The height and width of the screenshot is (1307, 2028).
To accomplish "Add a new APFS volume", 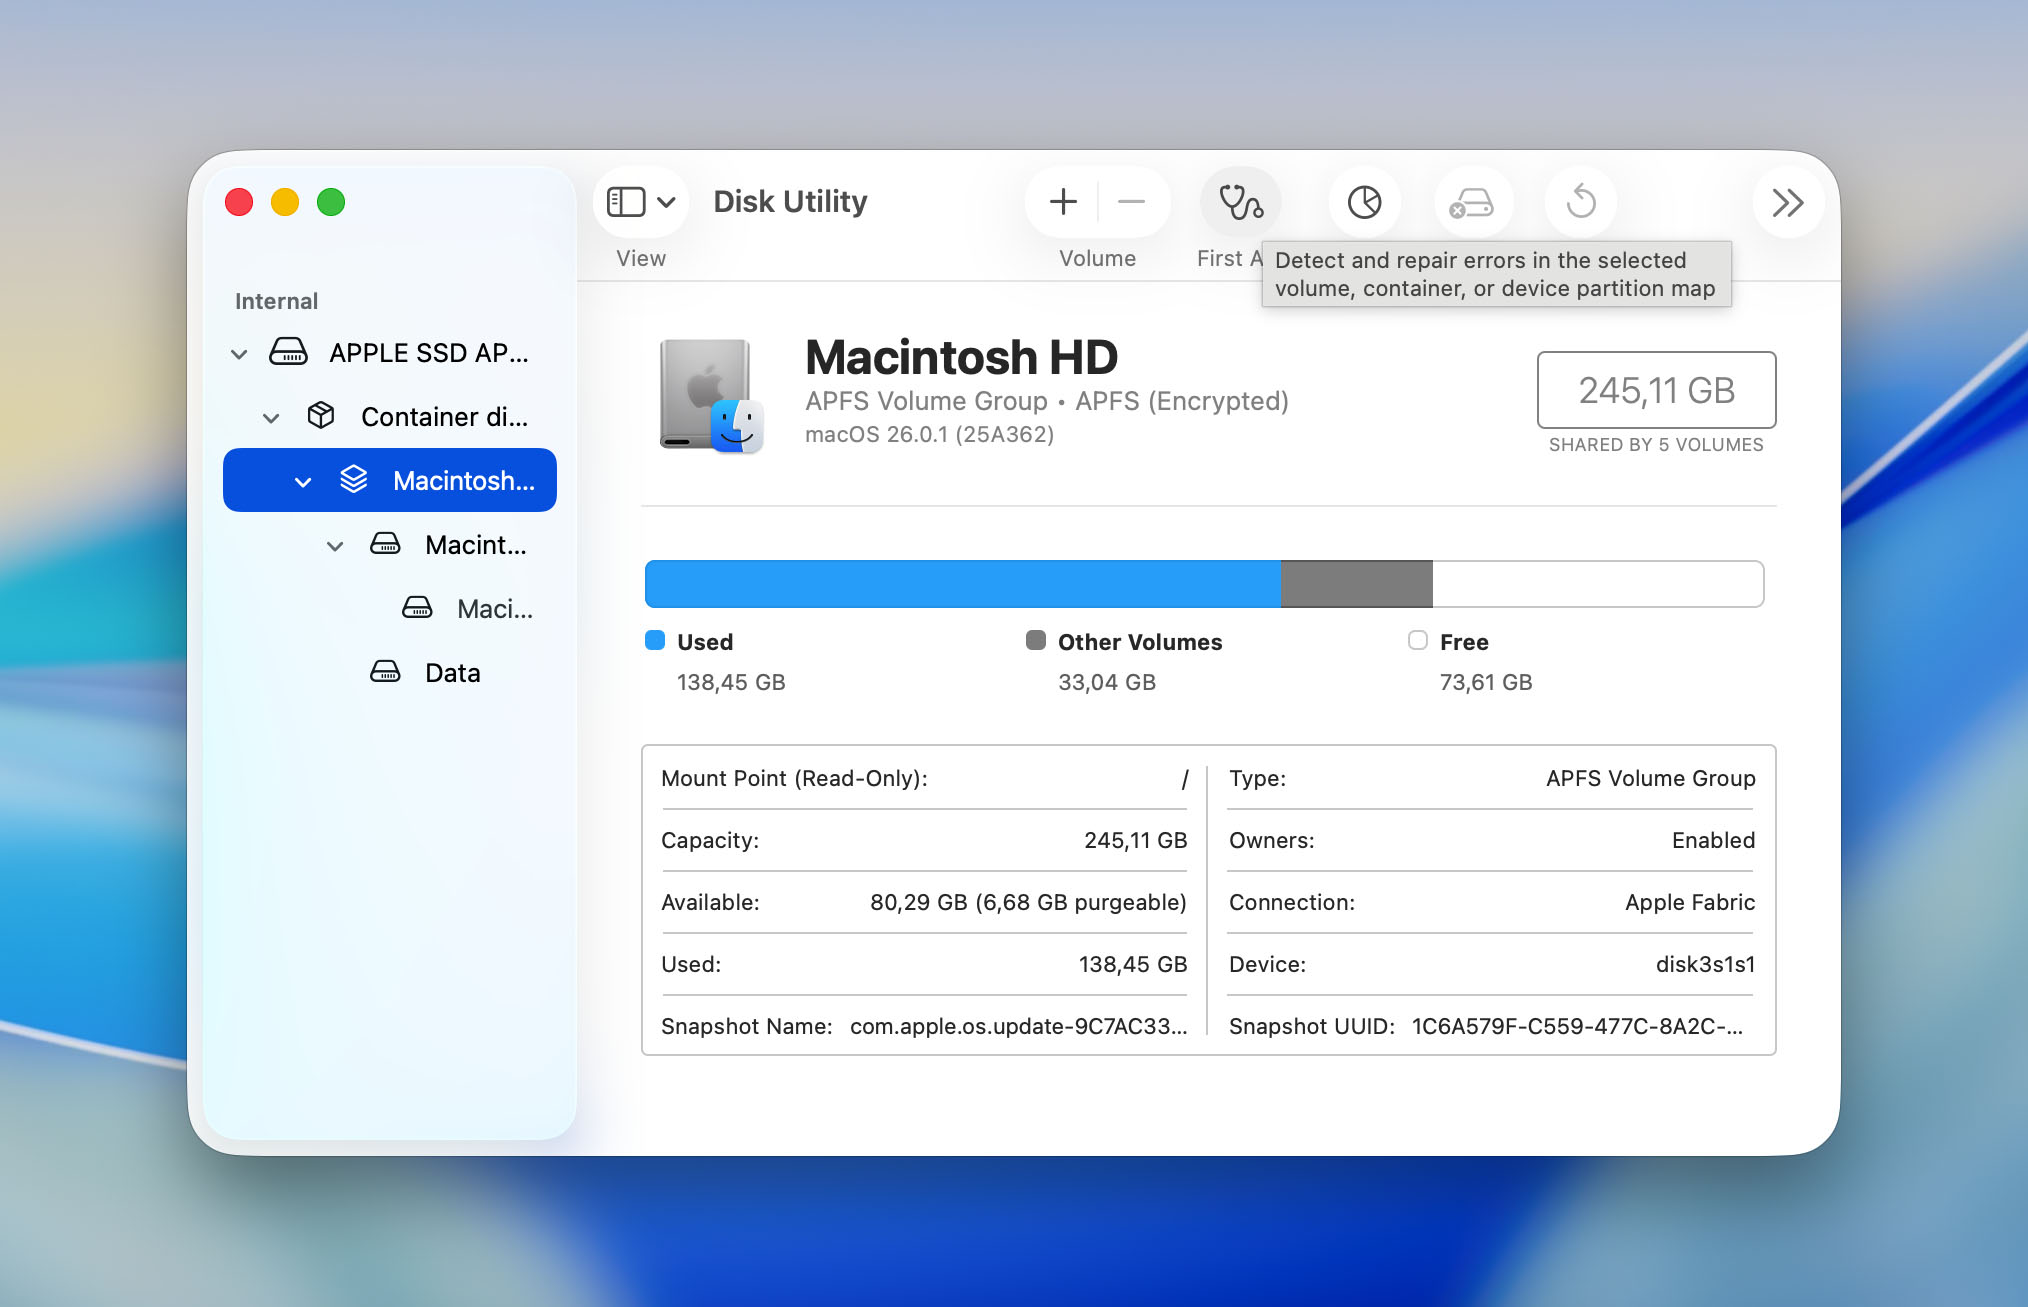I will point(1063,202).
